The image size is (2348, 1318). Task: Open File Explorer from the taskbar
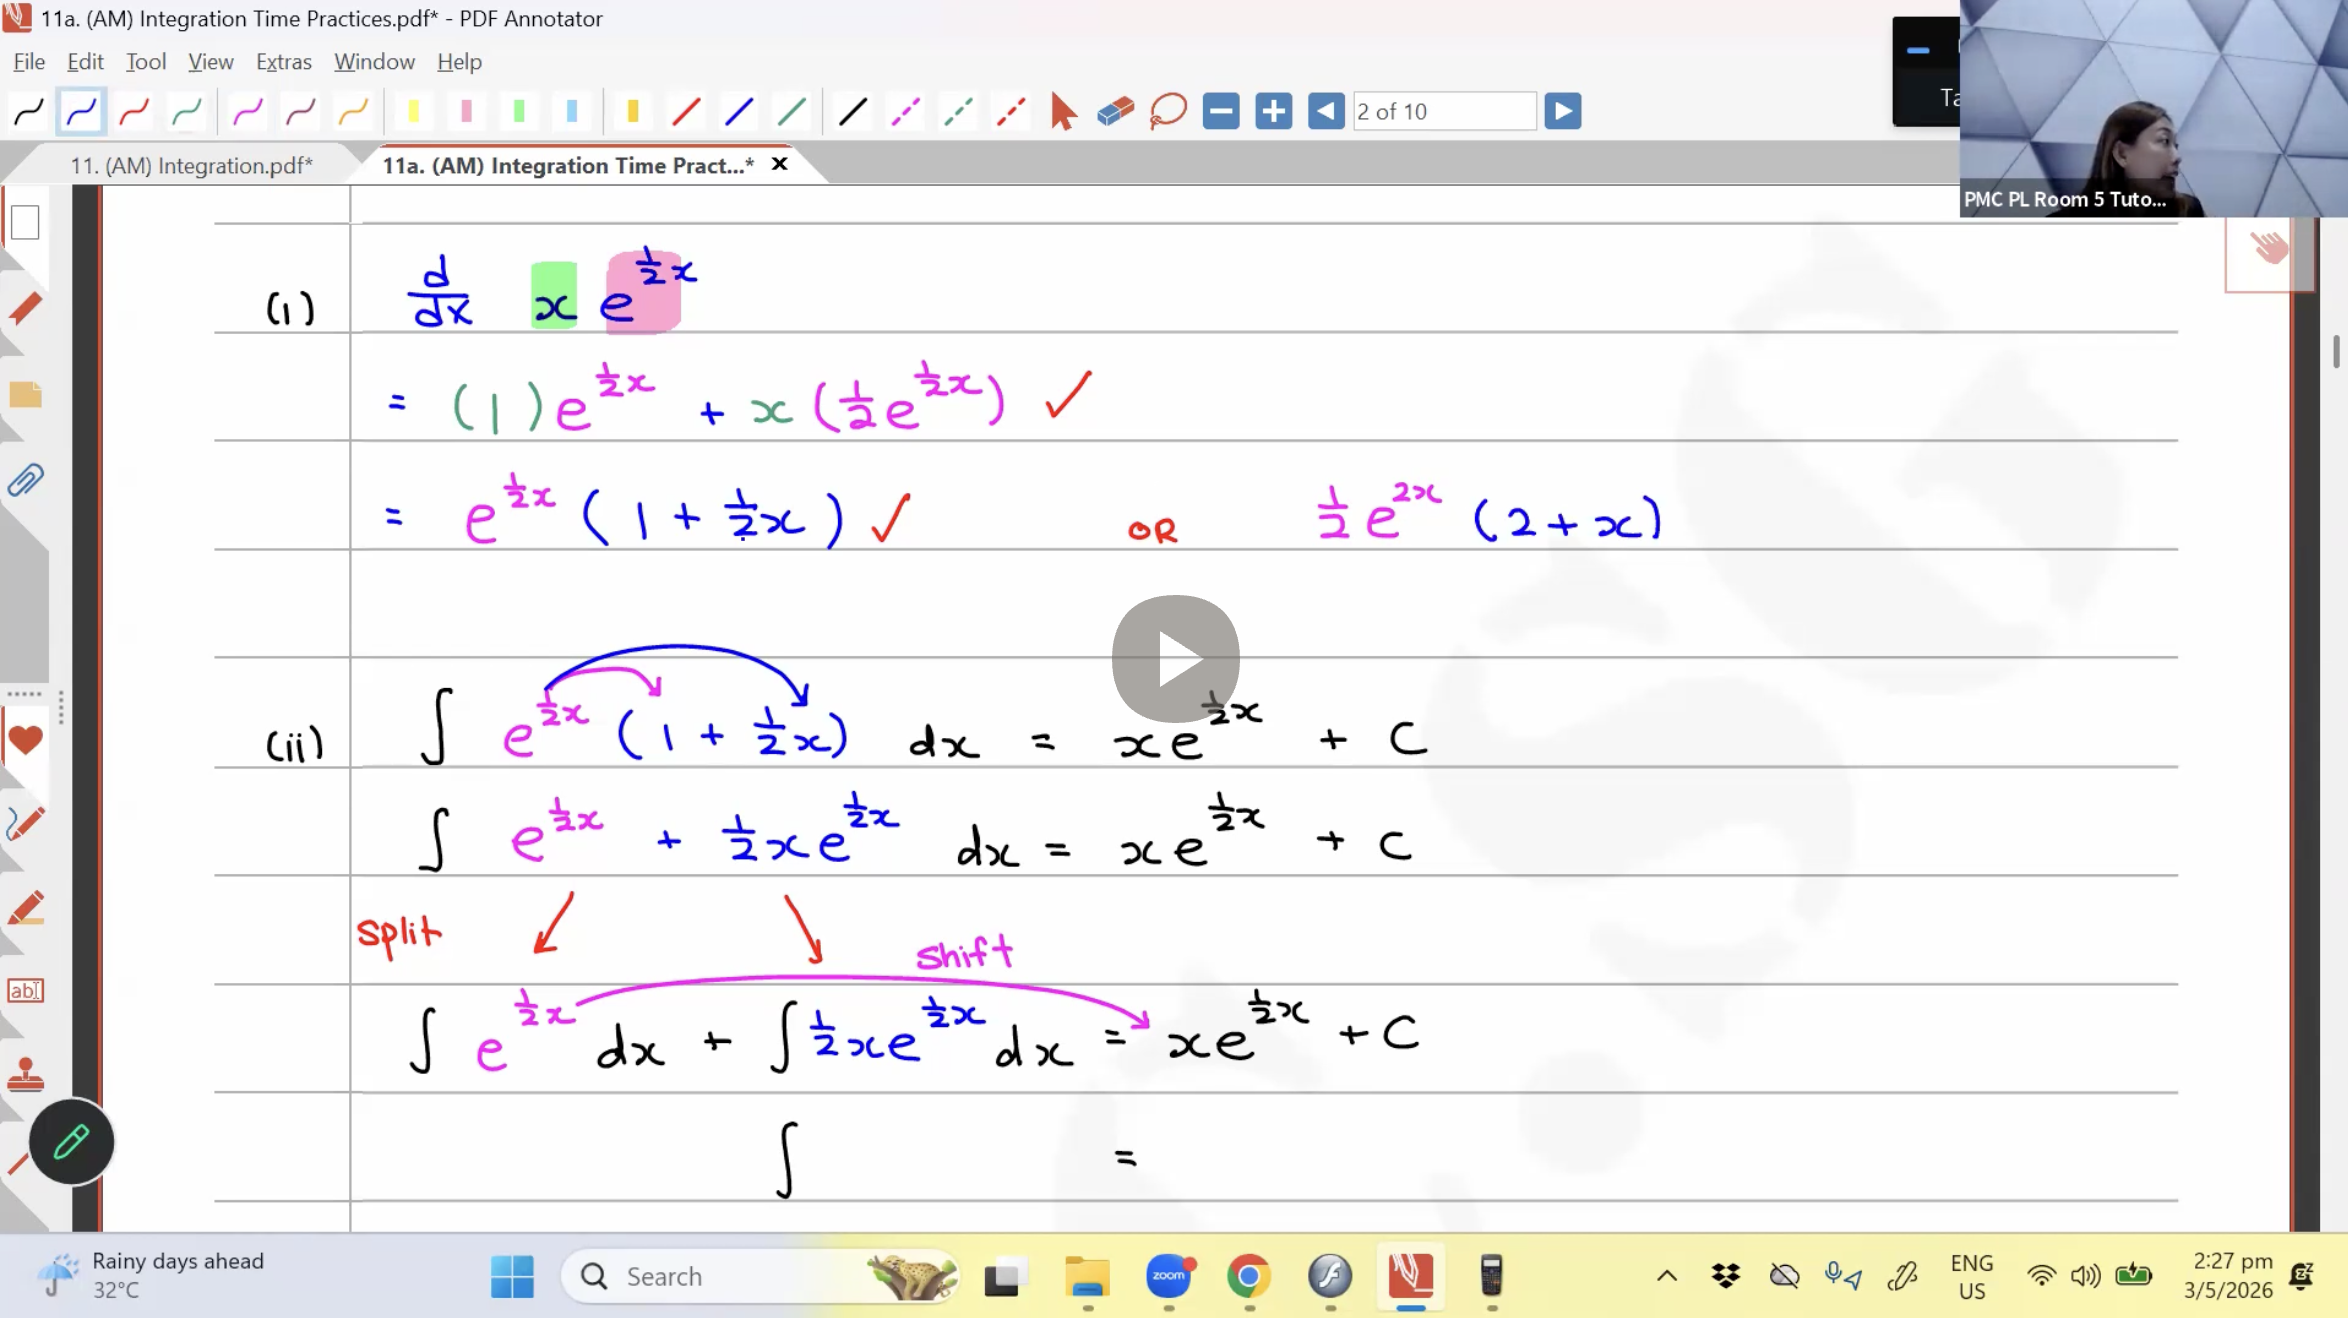tap(1087, 1276)
